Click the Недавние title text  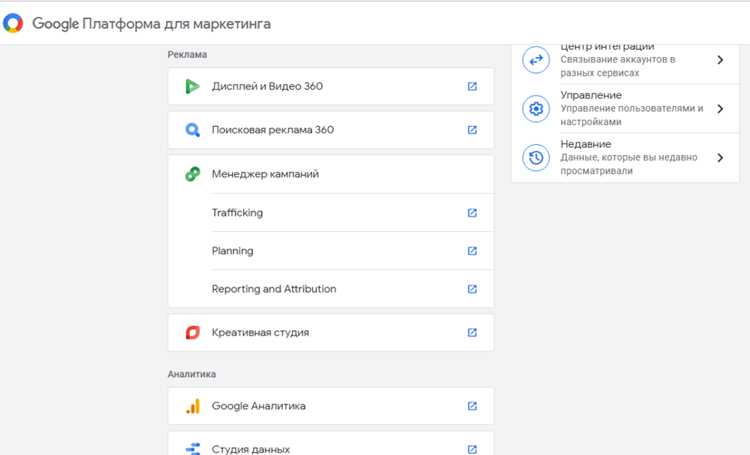click(585, 144)
